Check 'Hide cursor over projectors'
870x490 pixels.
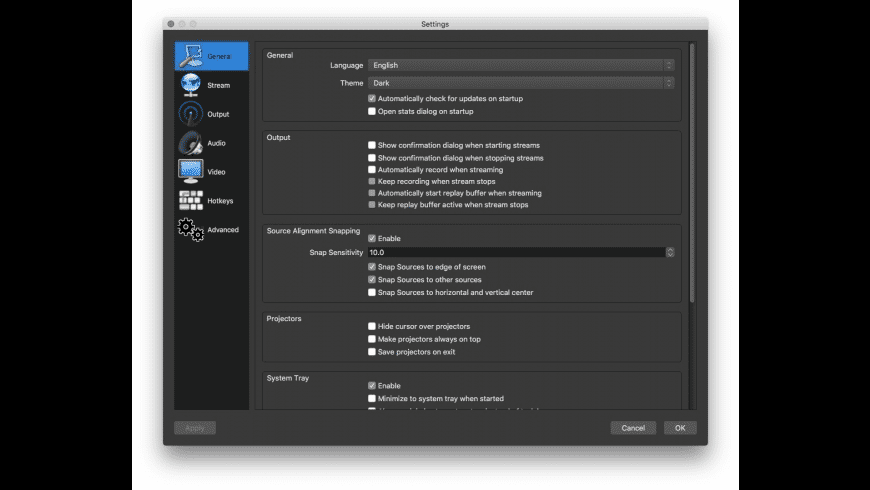[372, 326]
